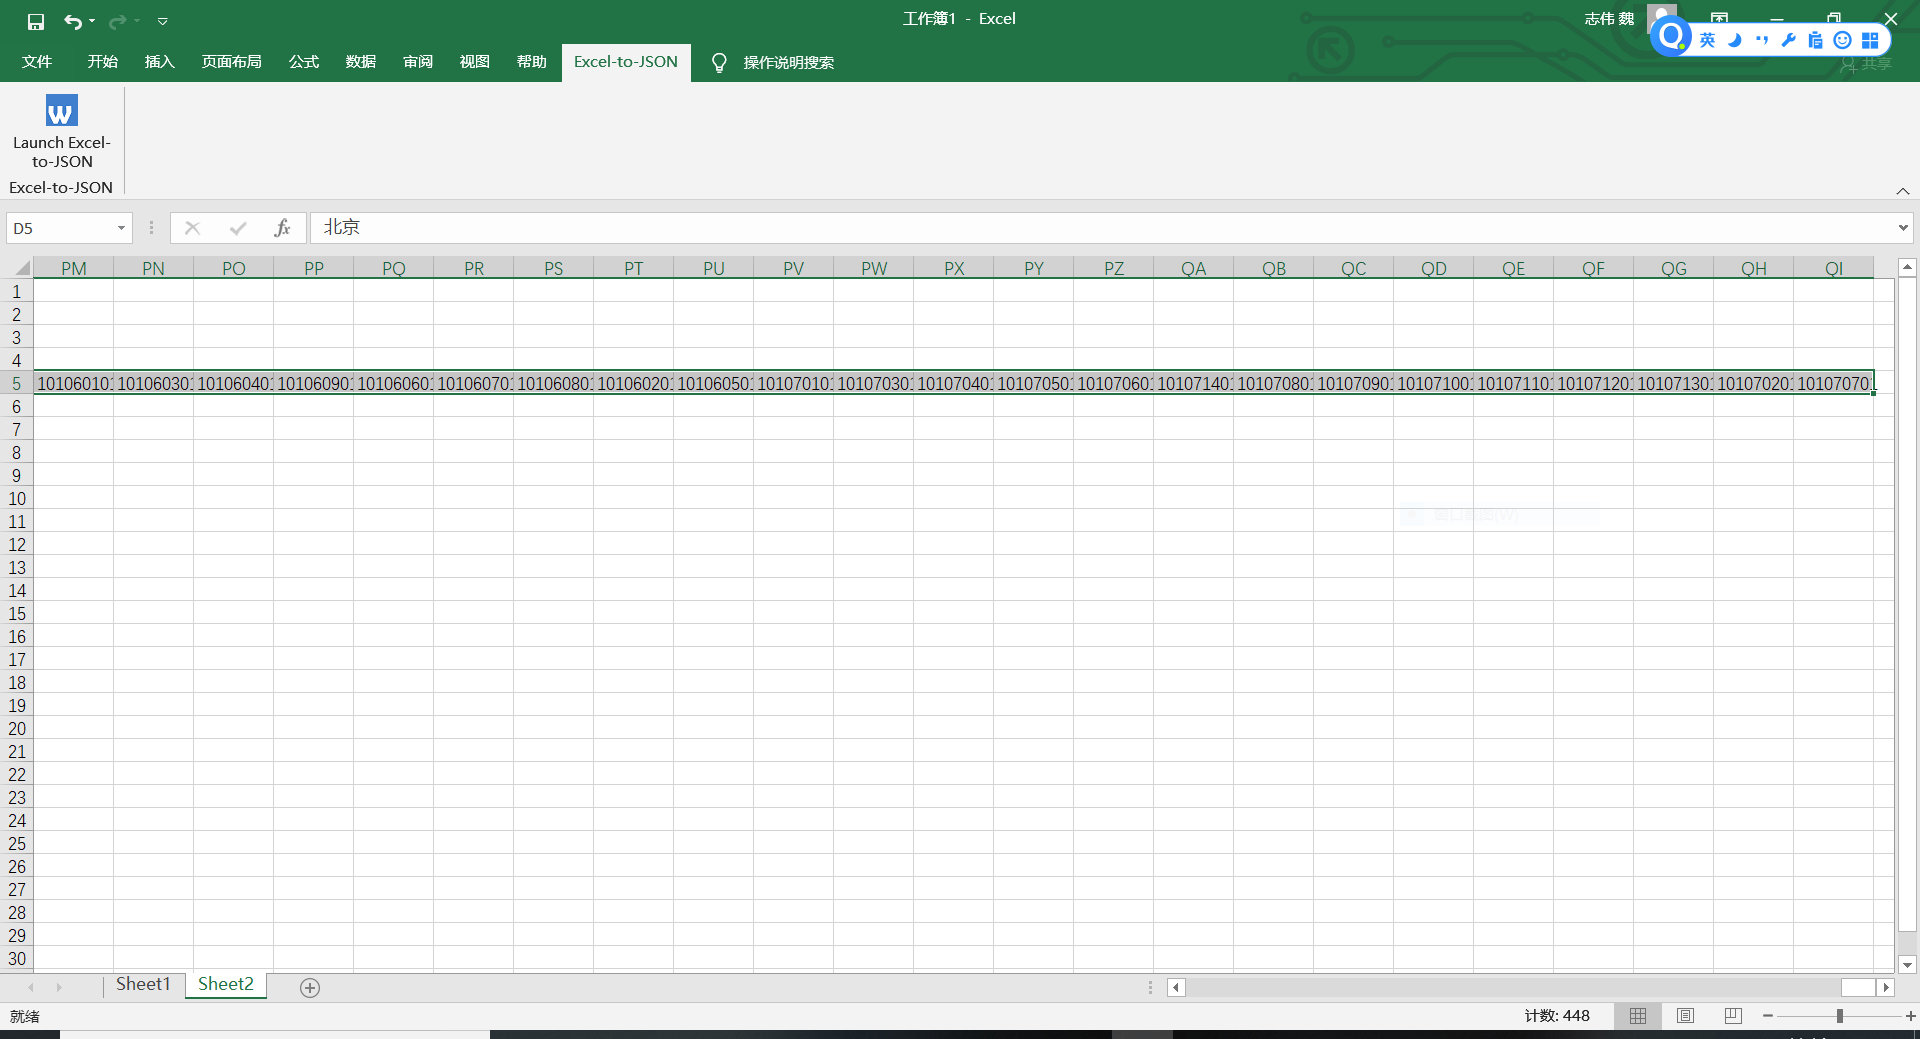Zoom in with plus button
The height and width of the screenshot is (1039, 1920).
tap(1910, 1016)
